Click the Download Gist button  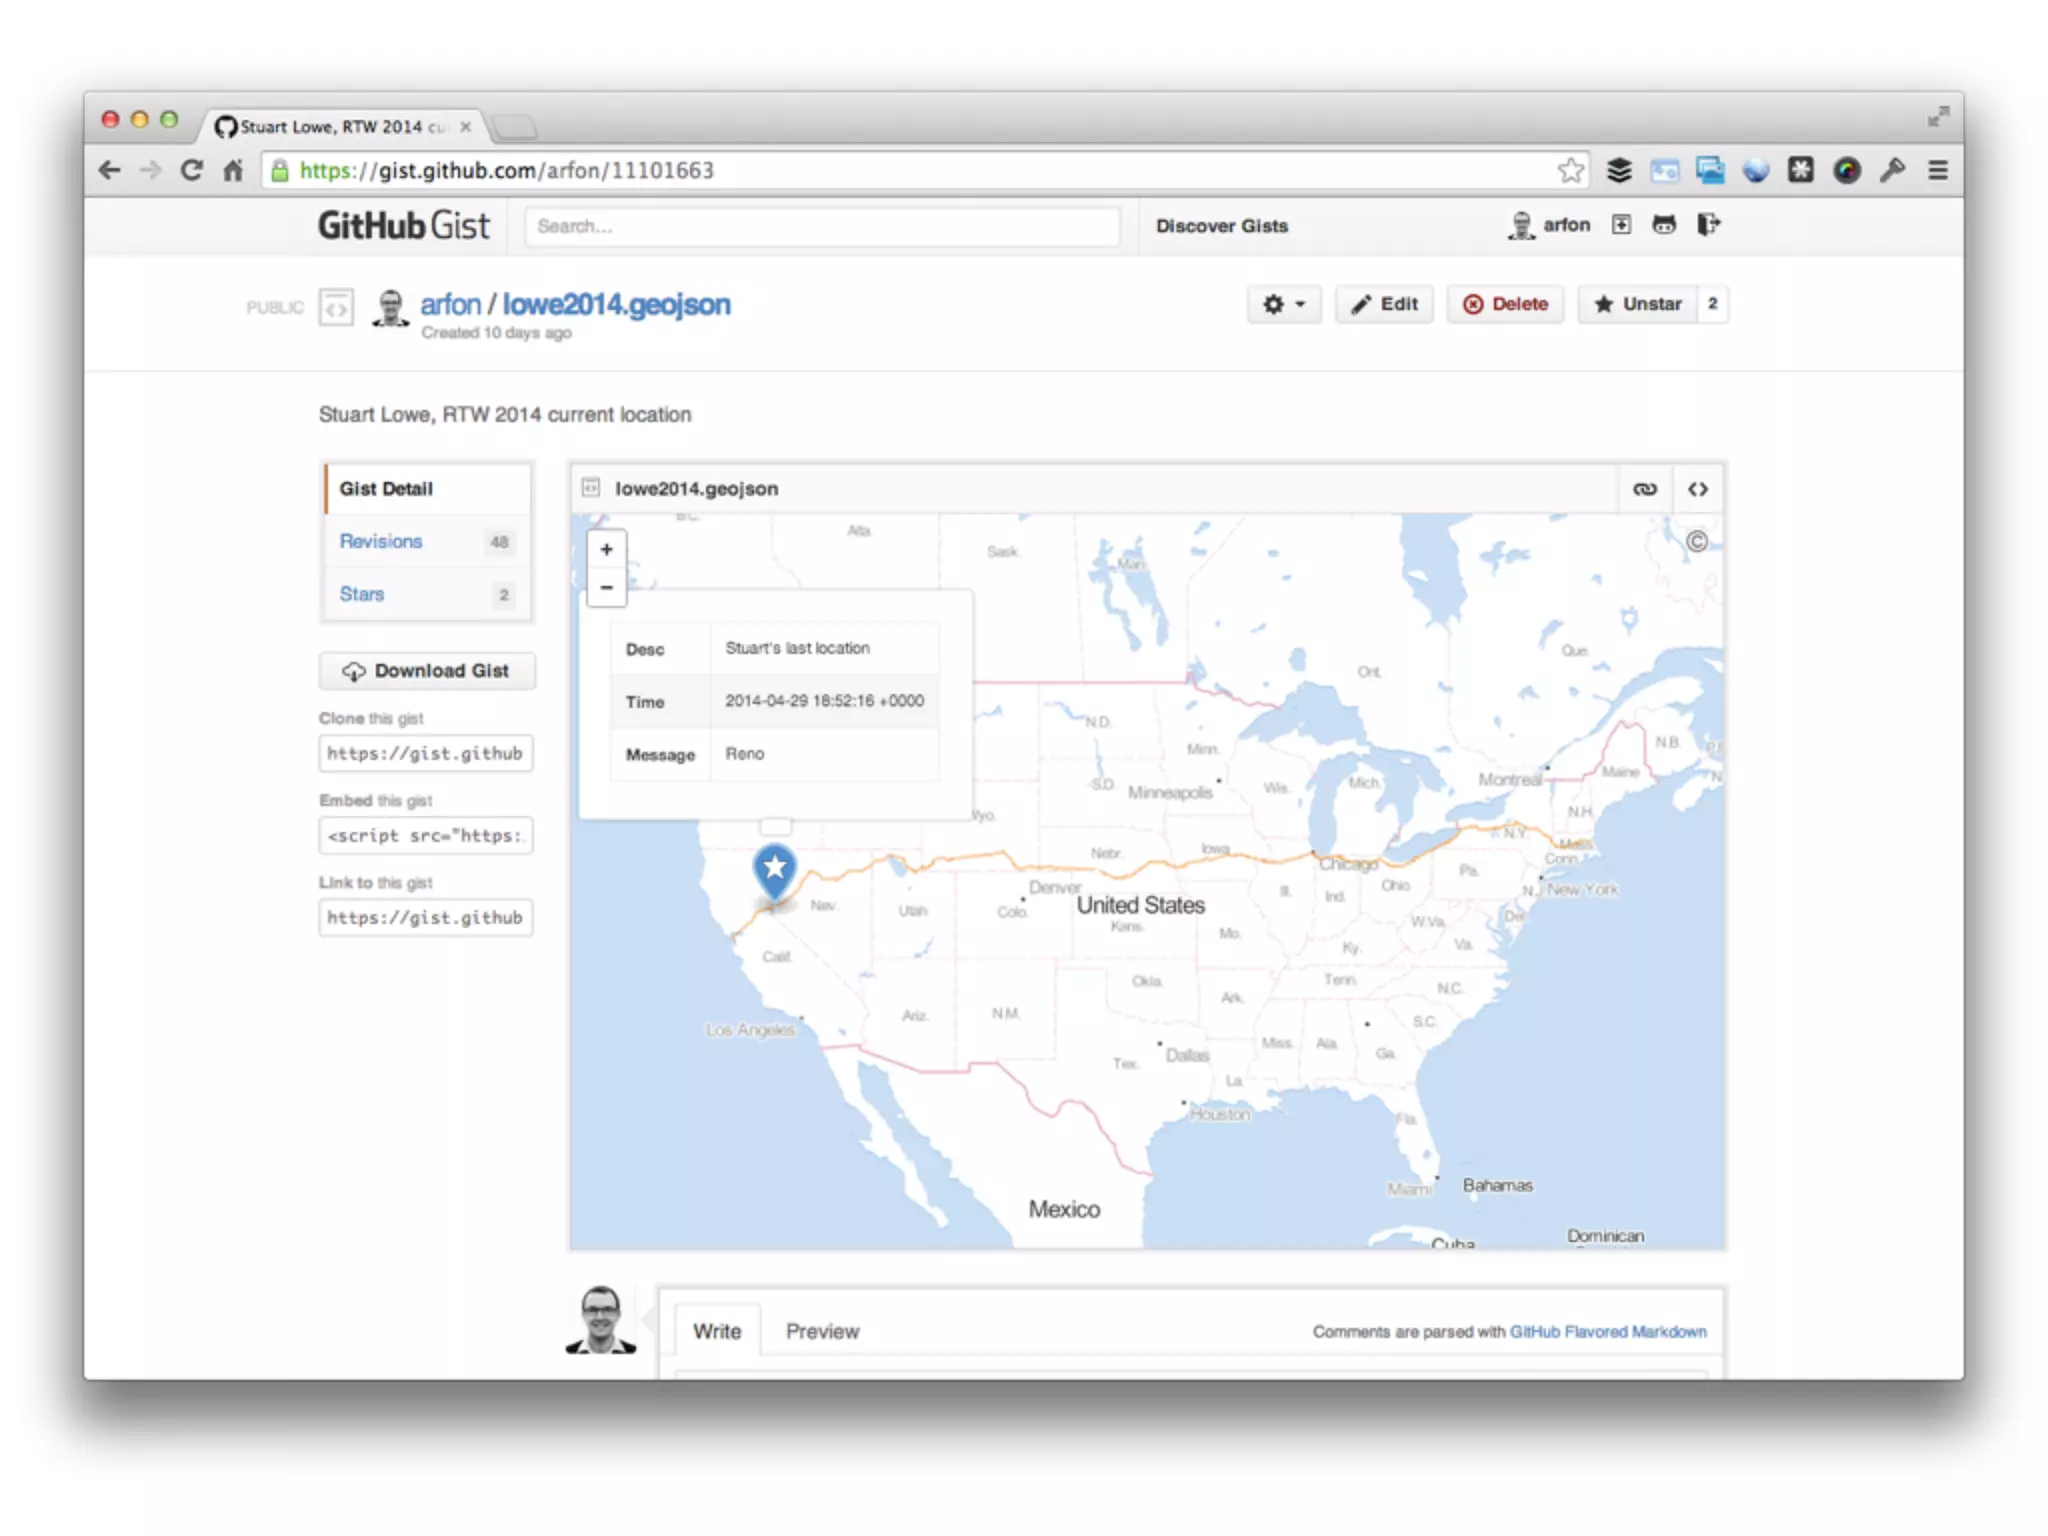click(427, 671)
